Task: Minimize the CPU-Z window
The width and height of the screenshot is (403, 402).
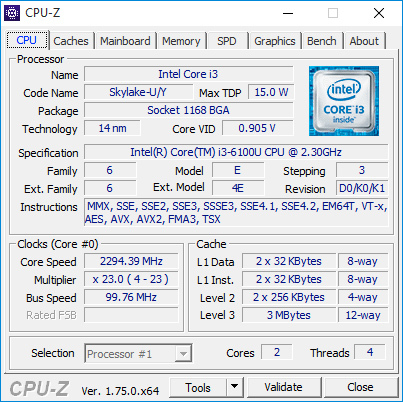Action: pyautogui.click(x=288, y=14)
